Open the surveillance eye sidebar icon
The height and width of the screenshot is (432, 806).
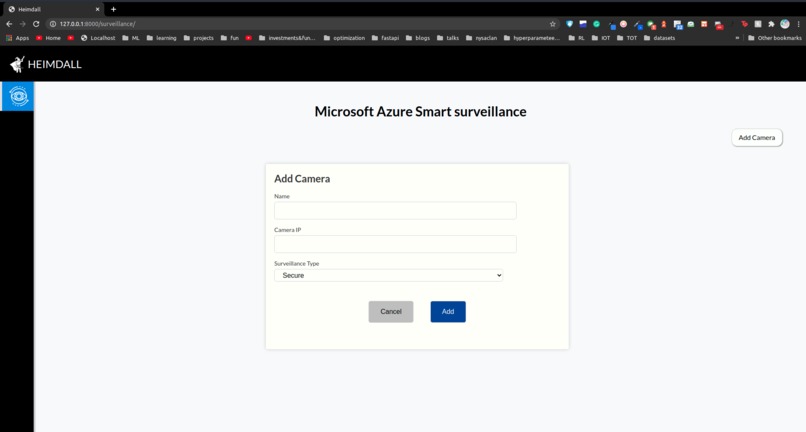point(17,96)
